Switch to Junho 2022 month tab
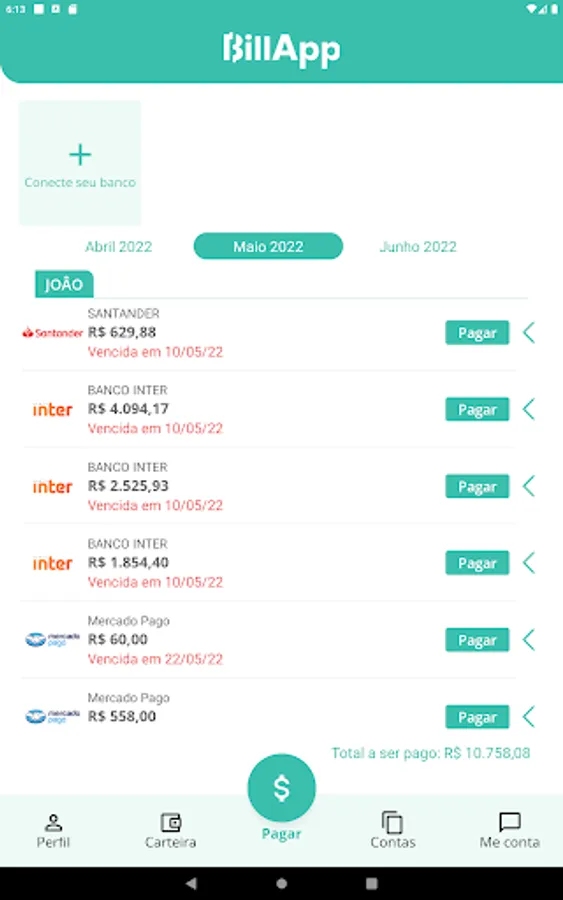Screen dimensions: 563x900 [x=418, y=247]
